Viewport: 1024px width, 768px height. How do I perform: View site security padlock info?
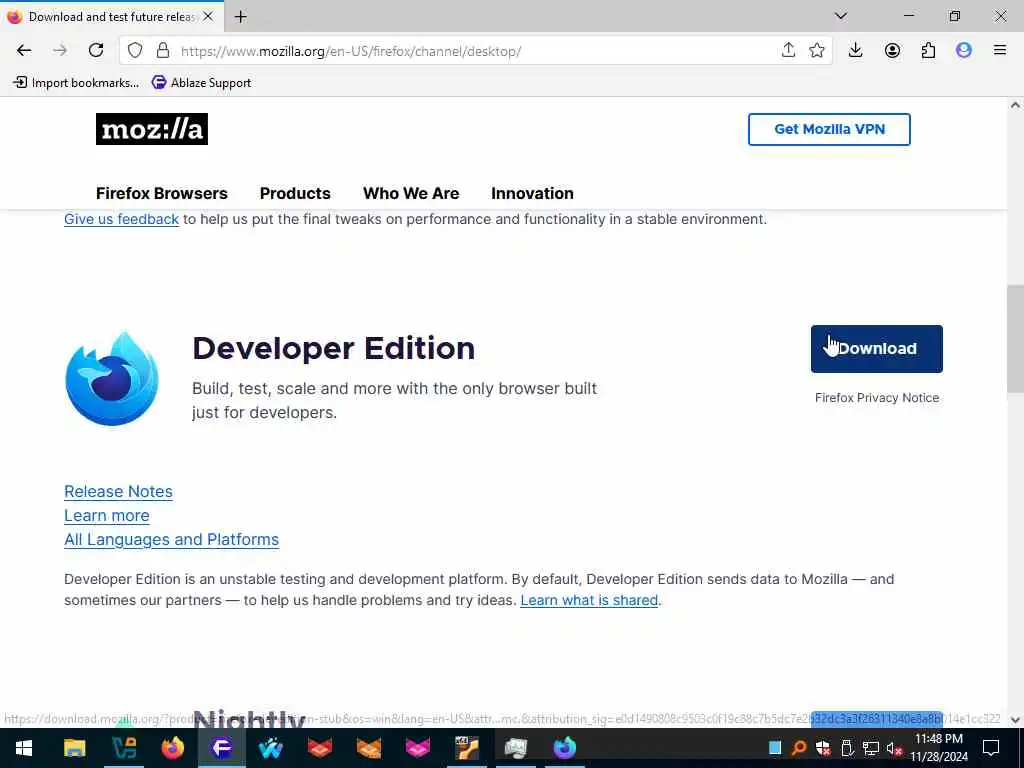(x=163, y=51)
